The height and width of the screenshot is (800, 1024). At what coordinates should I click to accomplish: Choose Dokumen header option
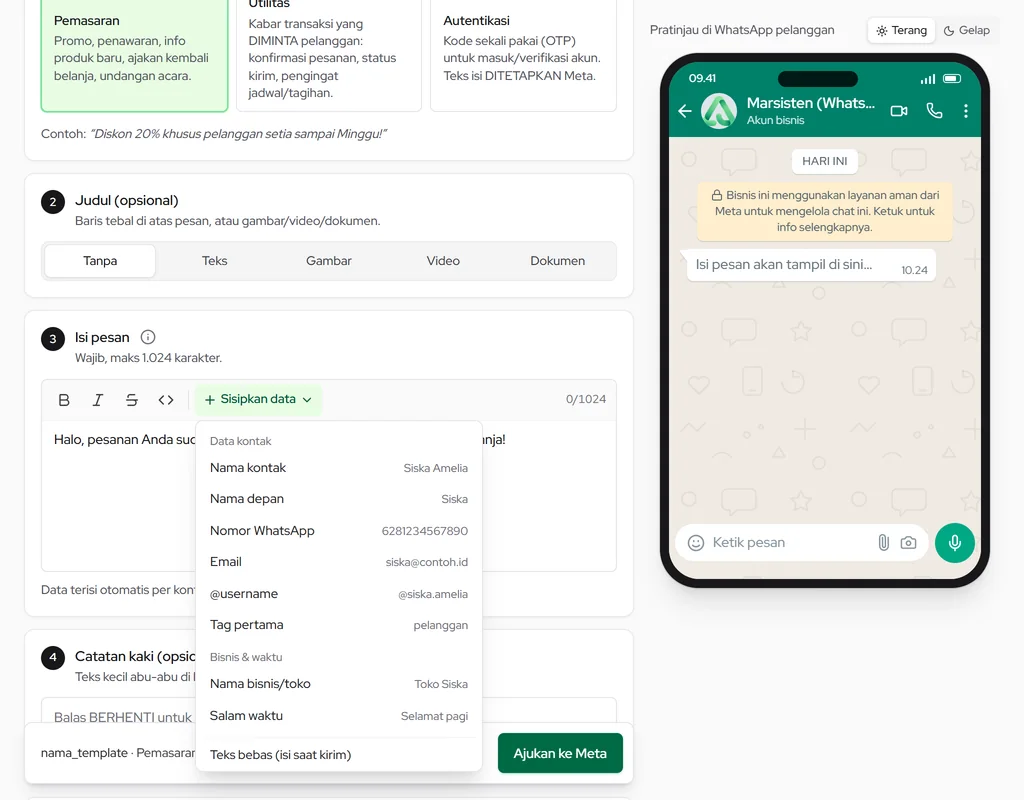[557, 261]
